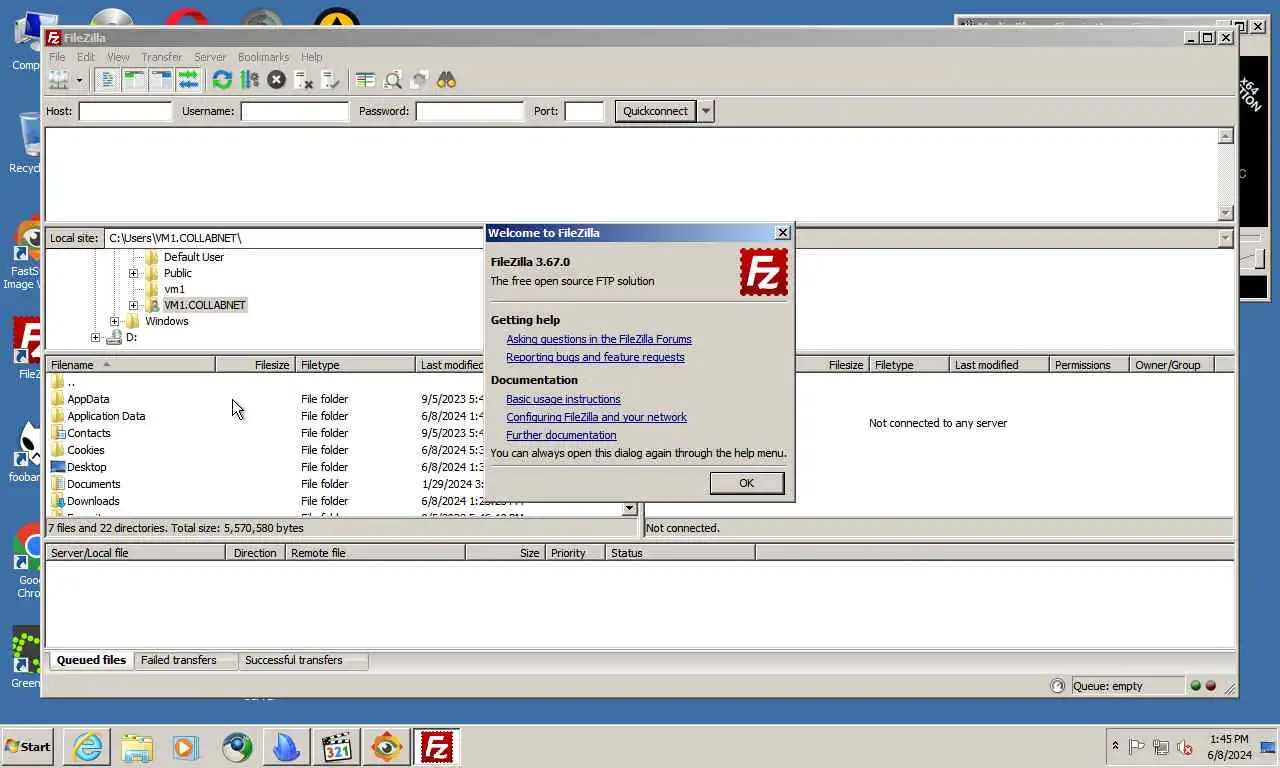Open 'Reporting bugs and feature requests' link

pos(595,357)
